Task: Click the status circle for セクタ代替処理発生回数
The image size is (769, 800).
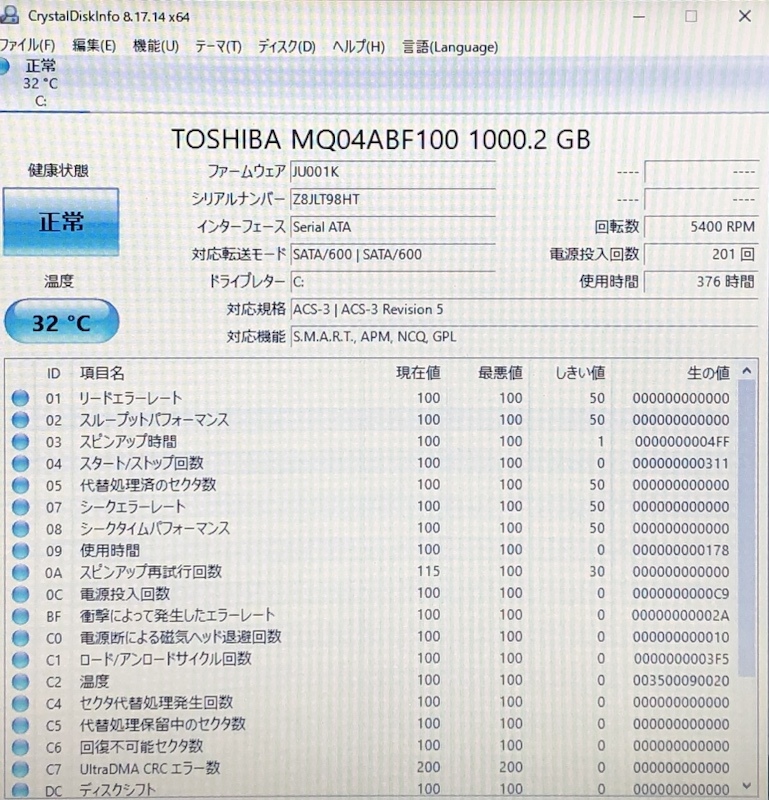Action: pos(20,703)
